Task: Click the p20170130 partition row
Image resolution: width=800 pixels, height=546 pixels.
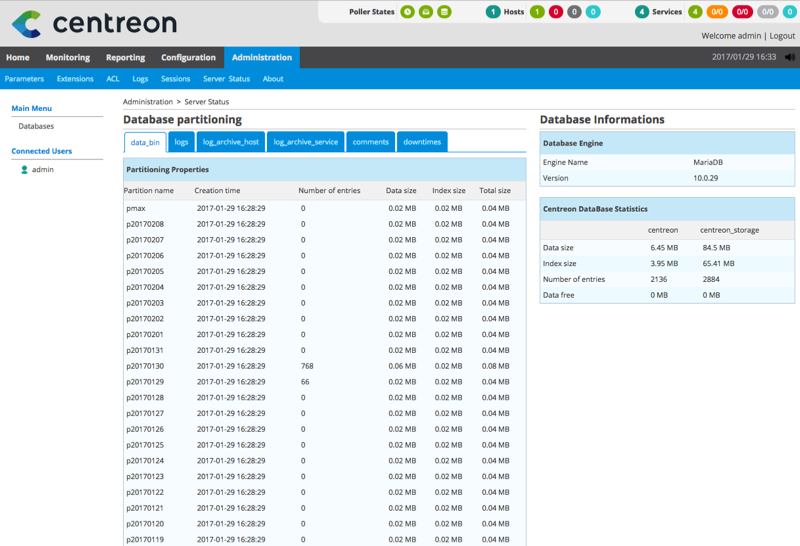Action: pos(145,366)
